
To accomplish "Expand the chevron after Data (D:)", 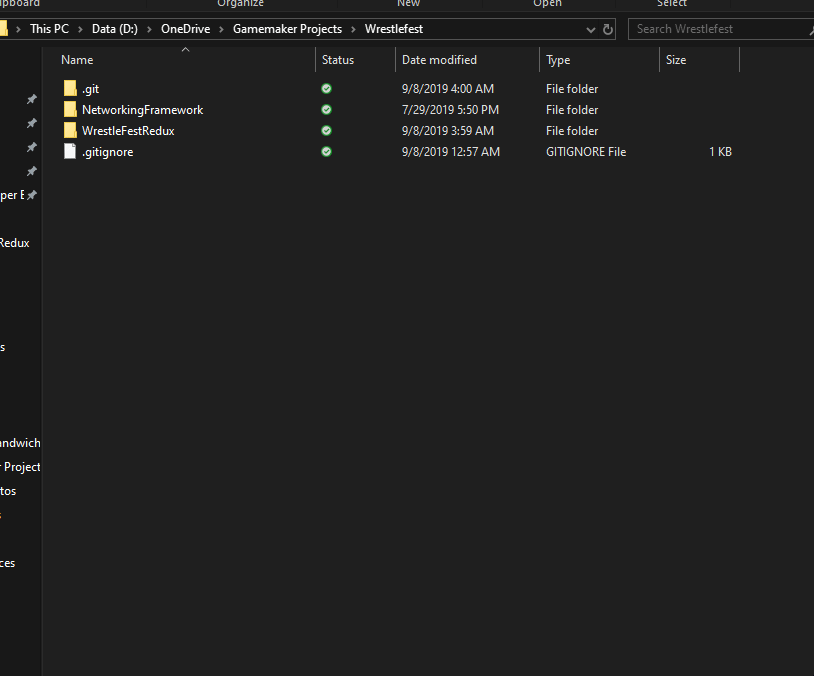I will (x=150, y=30).
